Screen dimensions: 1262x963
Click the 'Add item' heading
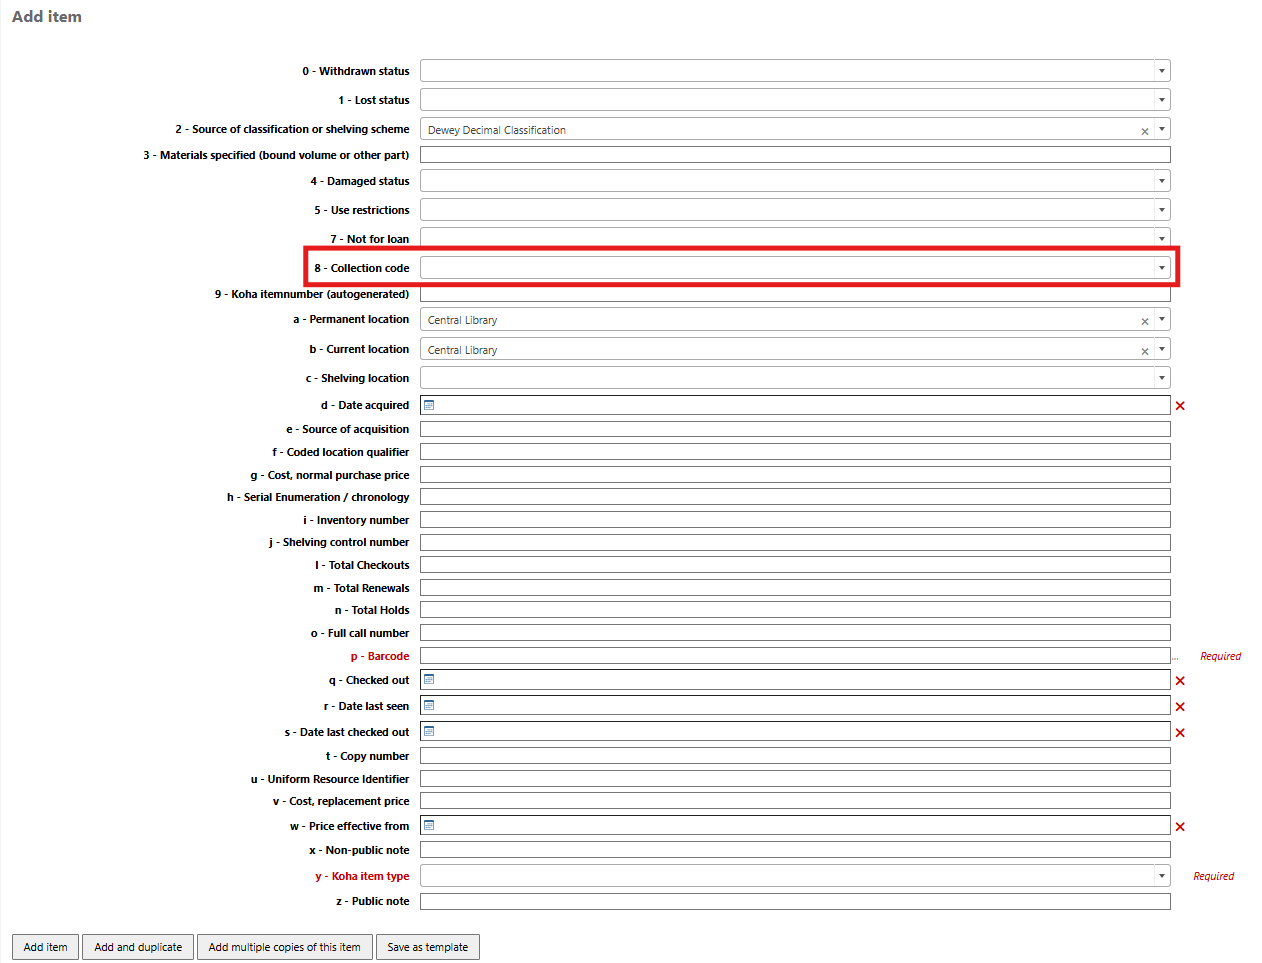(x=47, y=16)
